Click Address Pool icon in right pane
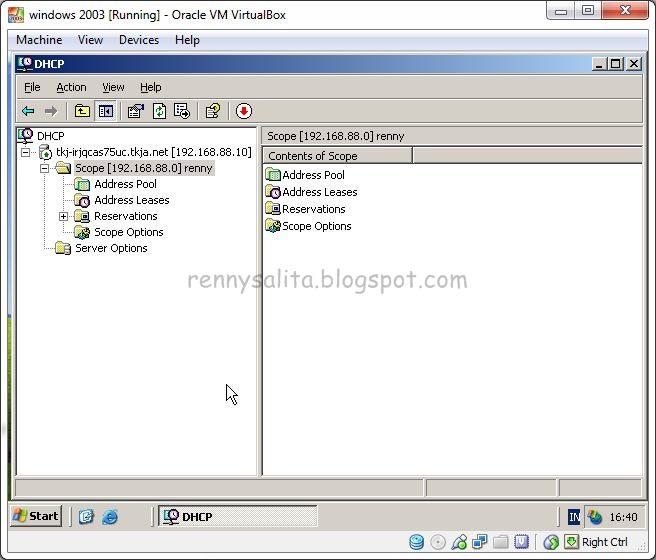Image resolution: width=656 pixels, height=560 pixels. click(x=273, y=174)
